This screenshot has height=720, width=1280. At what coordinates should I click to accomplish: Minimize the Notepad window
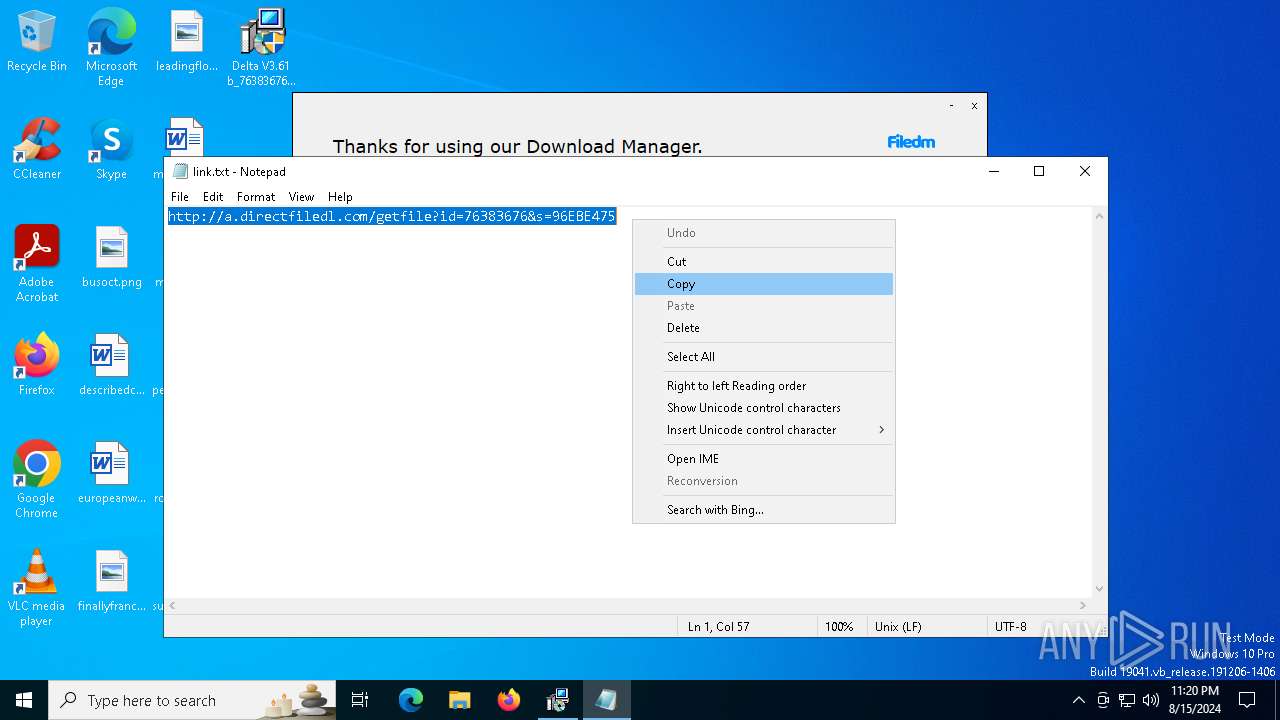(x=994, y=171)
